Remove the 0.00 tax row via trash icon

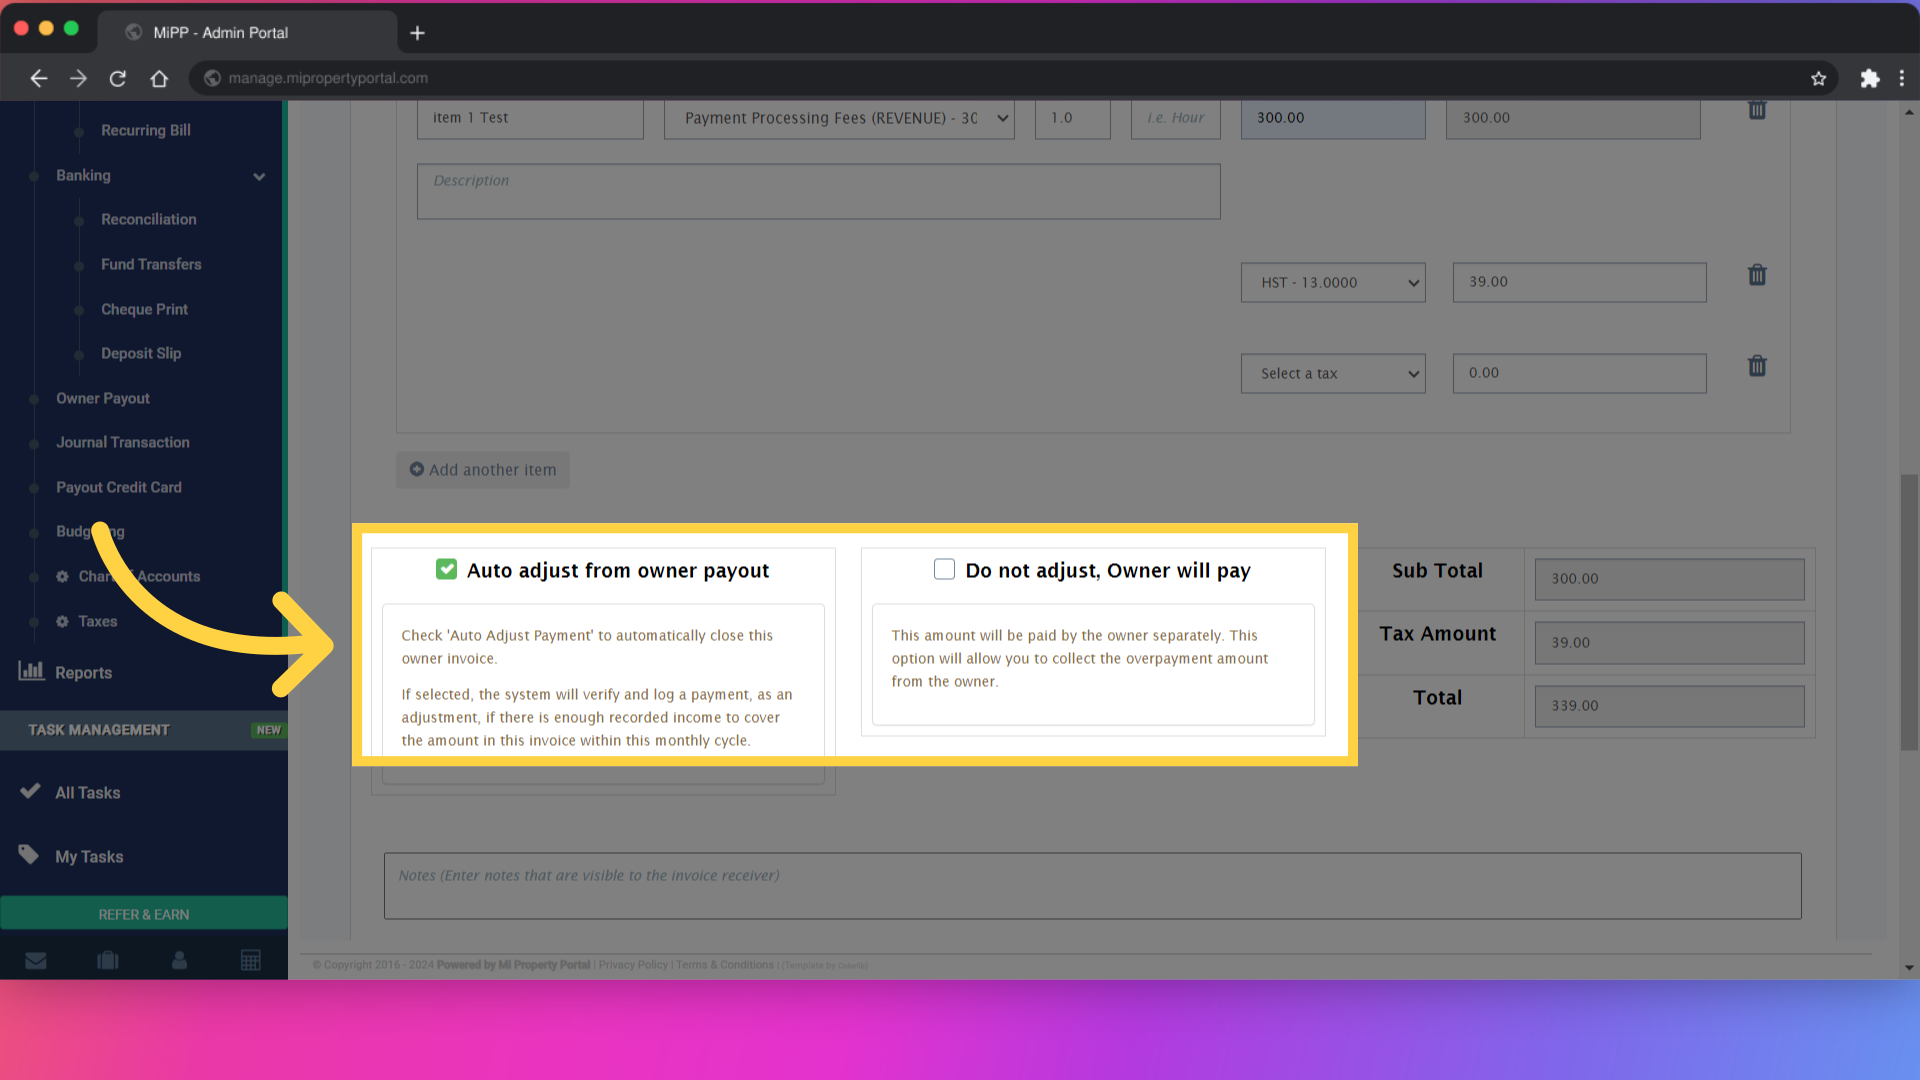[1757, 366]
